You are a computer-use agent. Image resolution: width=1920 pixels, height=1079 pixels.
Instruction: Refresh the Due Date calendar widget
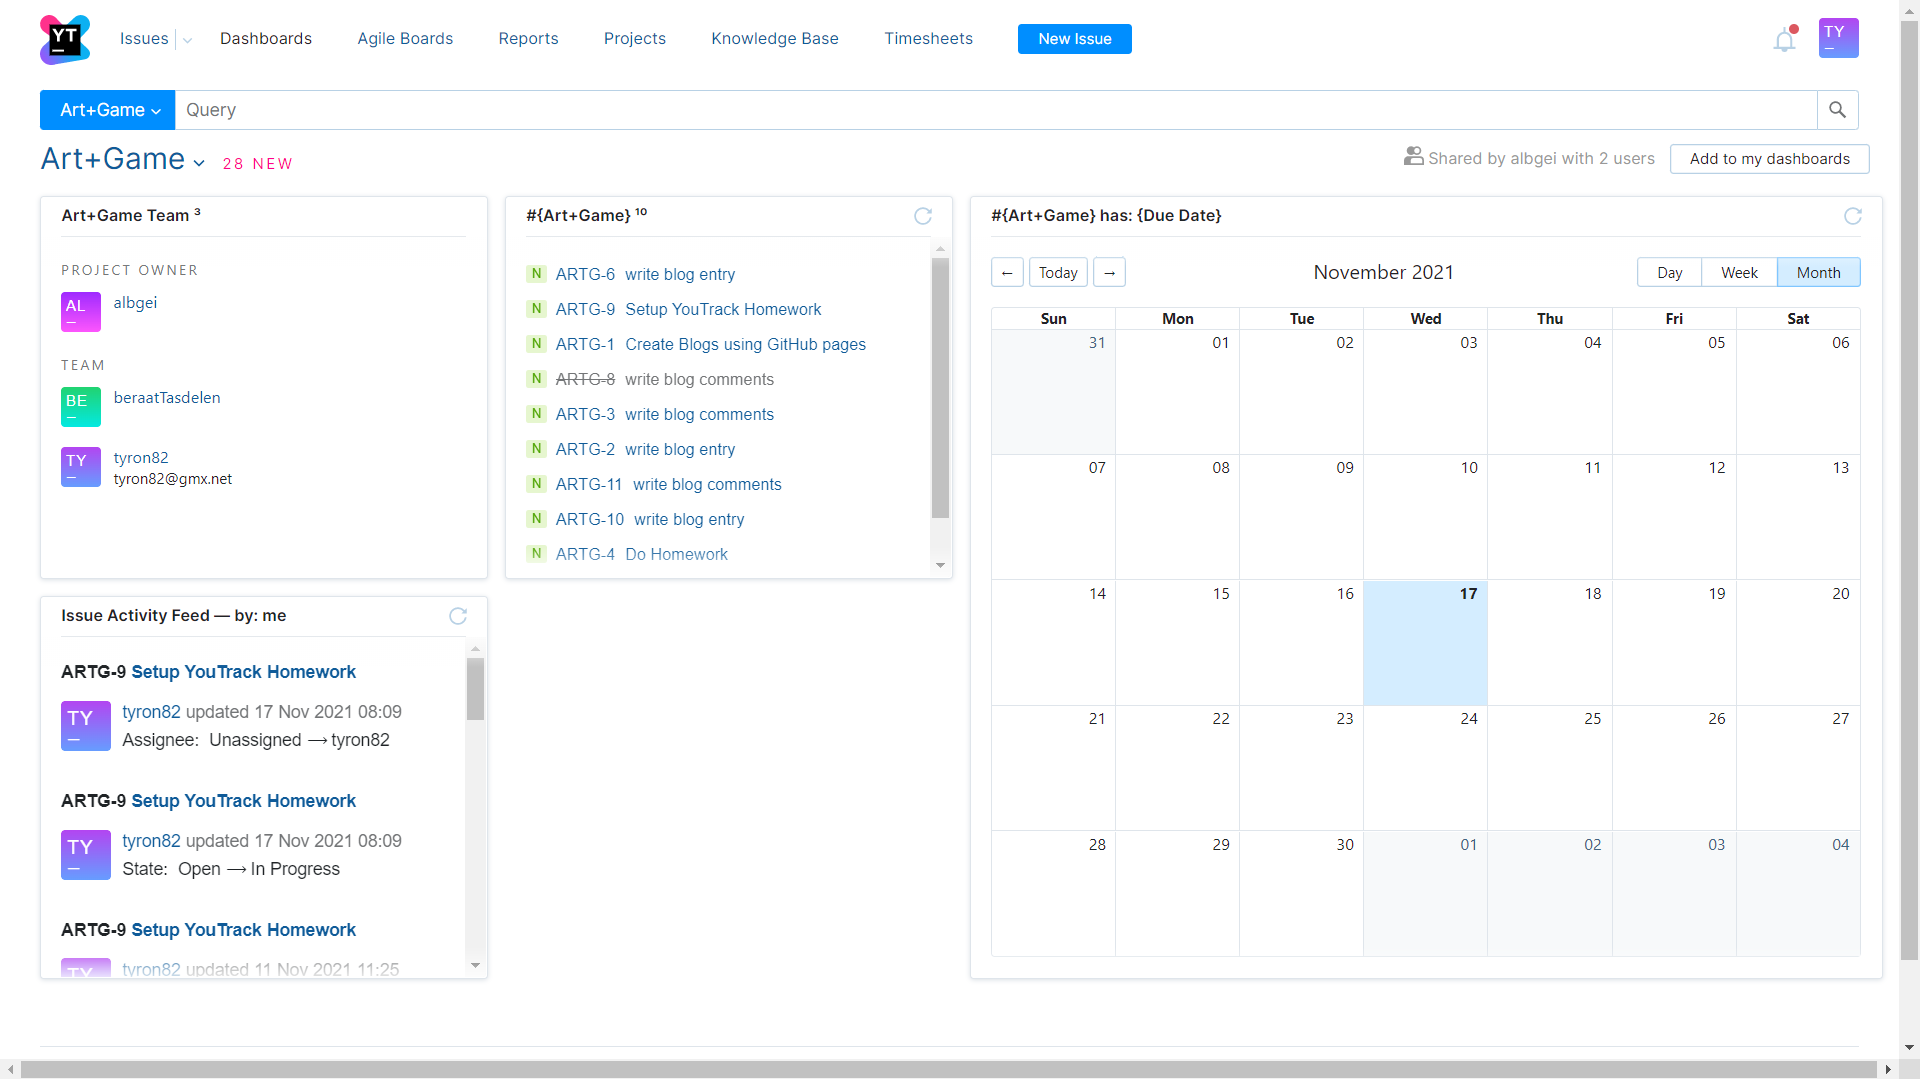[1852, 216]
